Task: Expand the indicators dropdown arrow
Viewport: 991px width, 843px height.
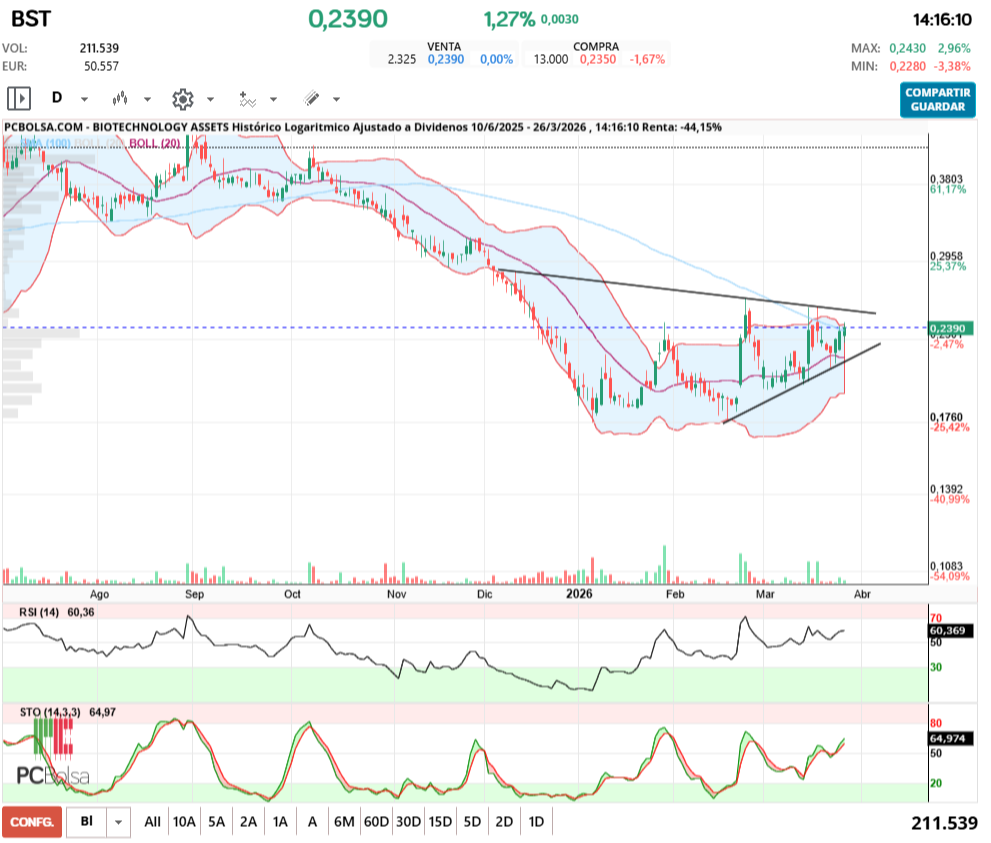Action: [273, 100]
